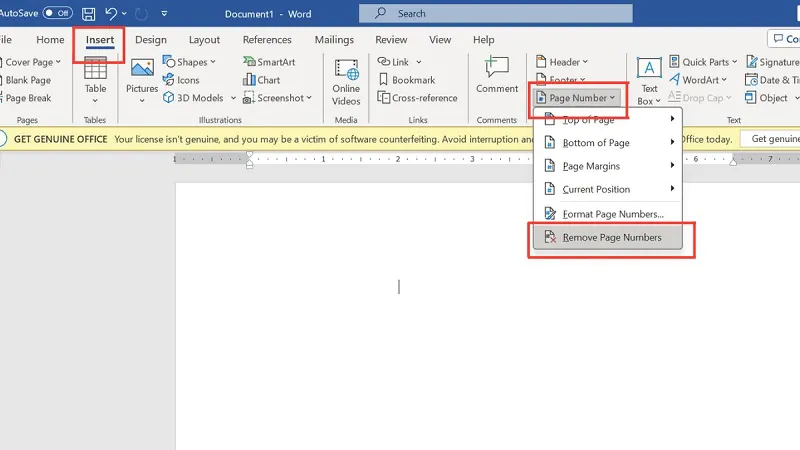800x450 pixels.
Task: Open the Mailings tab
Action: pyautogui.click(x=334, y=40)
